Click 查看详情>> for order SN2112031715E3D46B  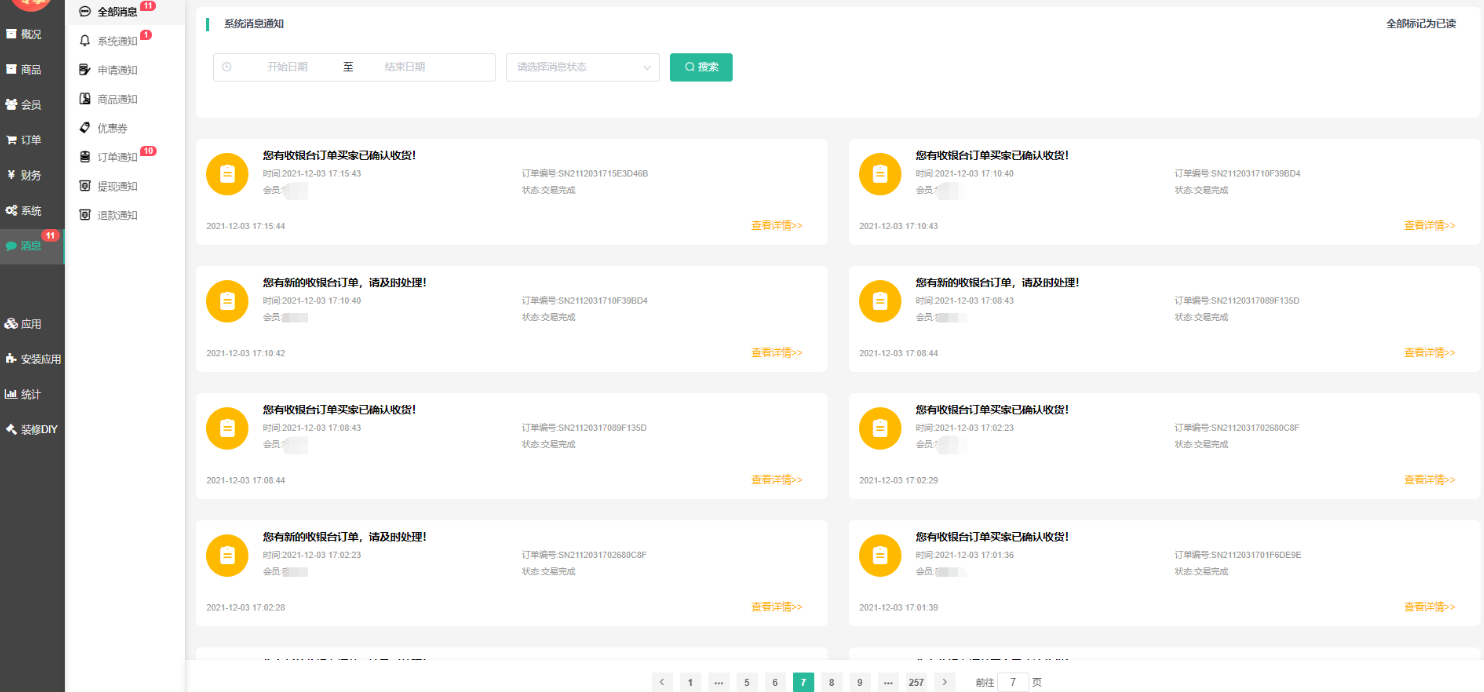coord(776,226)
